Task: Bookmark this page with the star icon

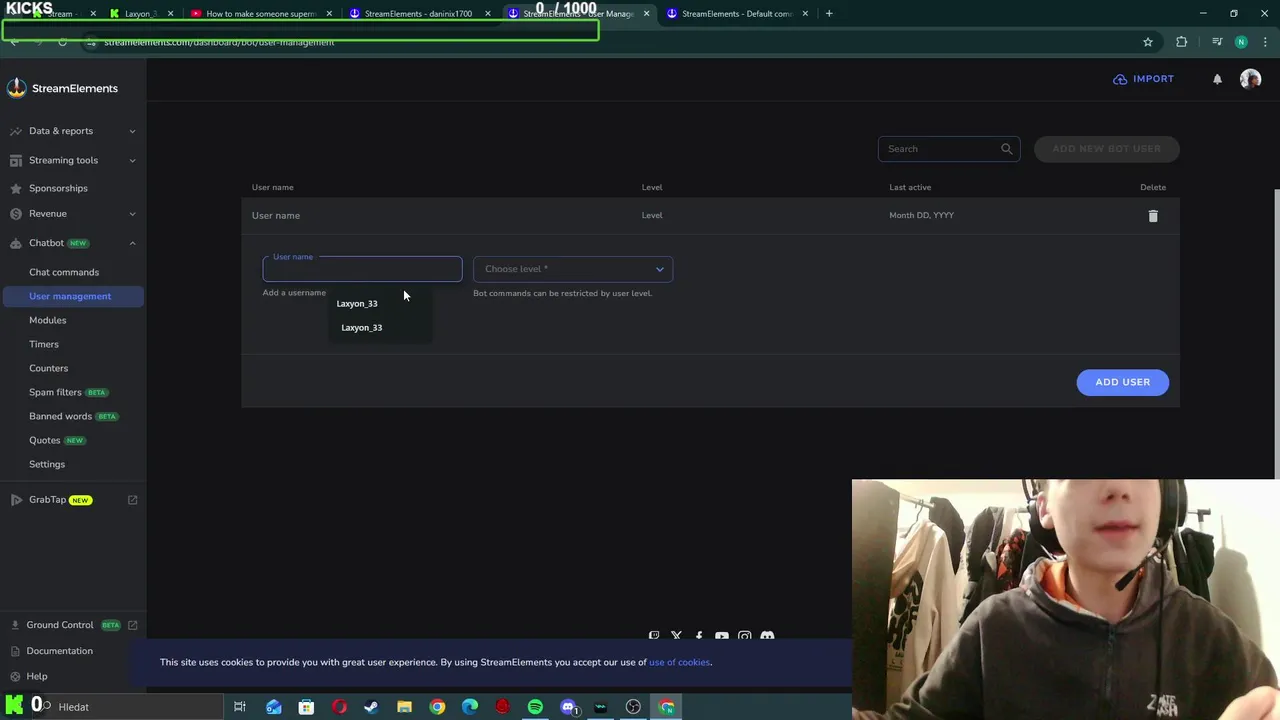Action: click(x=1148, y=42)
